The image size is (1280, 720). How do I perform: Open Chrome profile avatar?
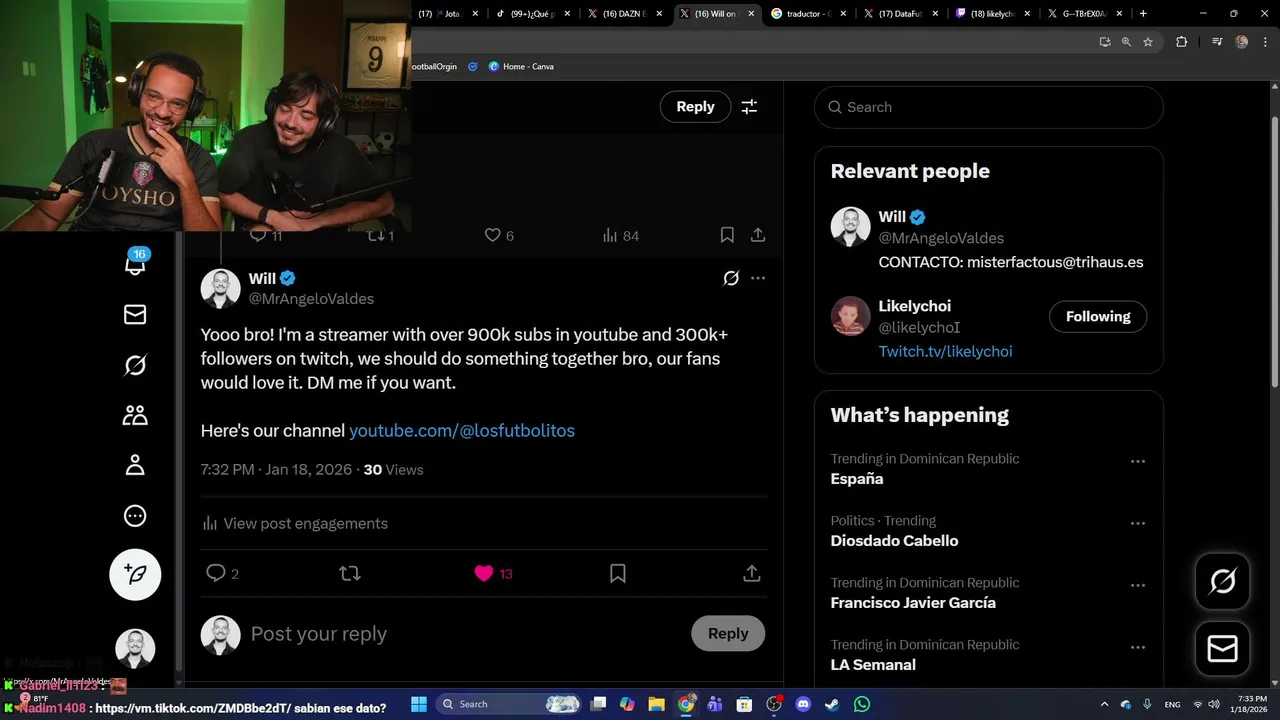(x=1242, y=42)
